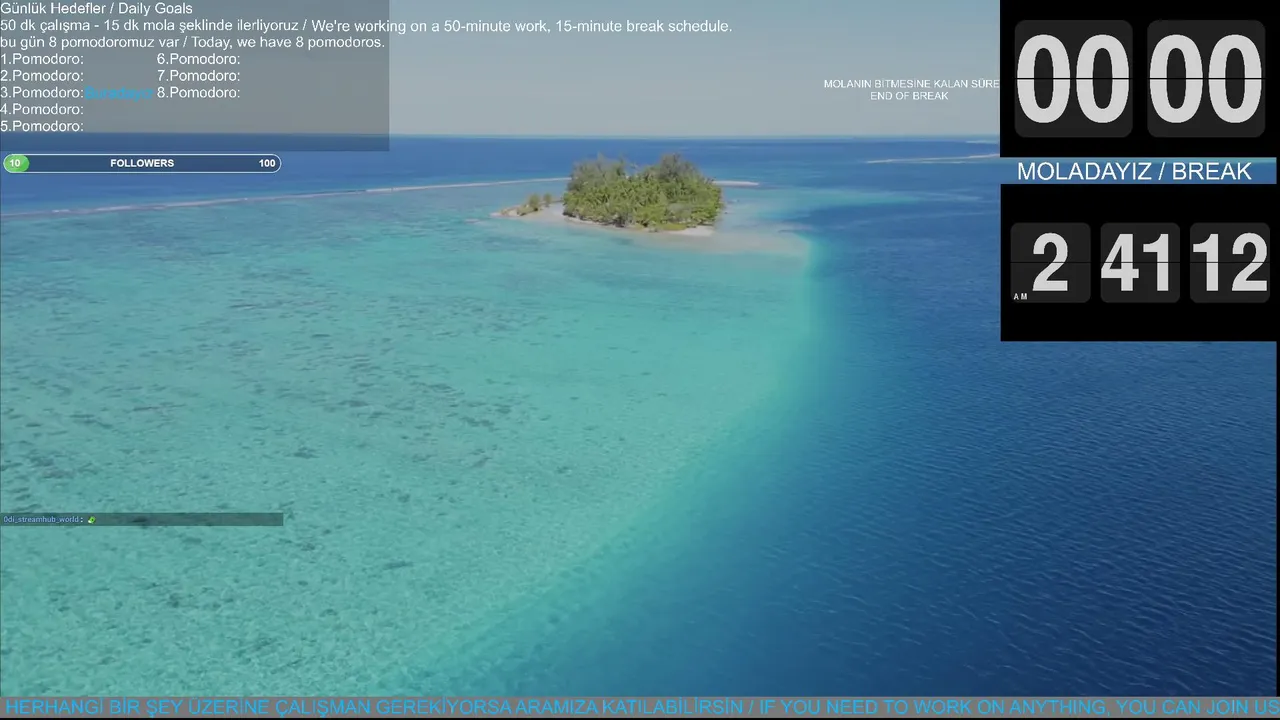Click the '4.Pomodoro:' goal line

click(x=42, y=110)
